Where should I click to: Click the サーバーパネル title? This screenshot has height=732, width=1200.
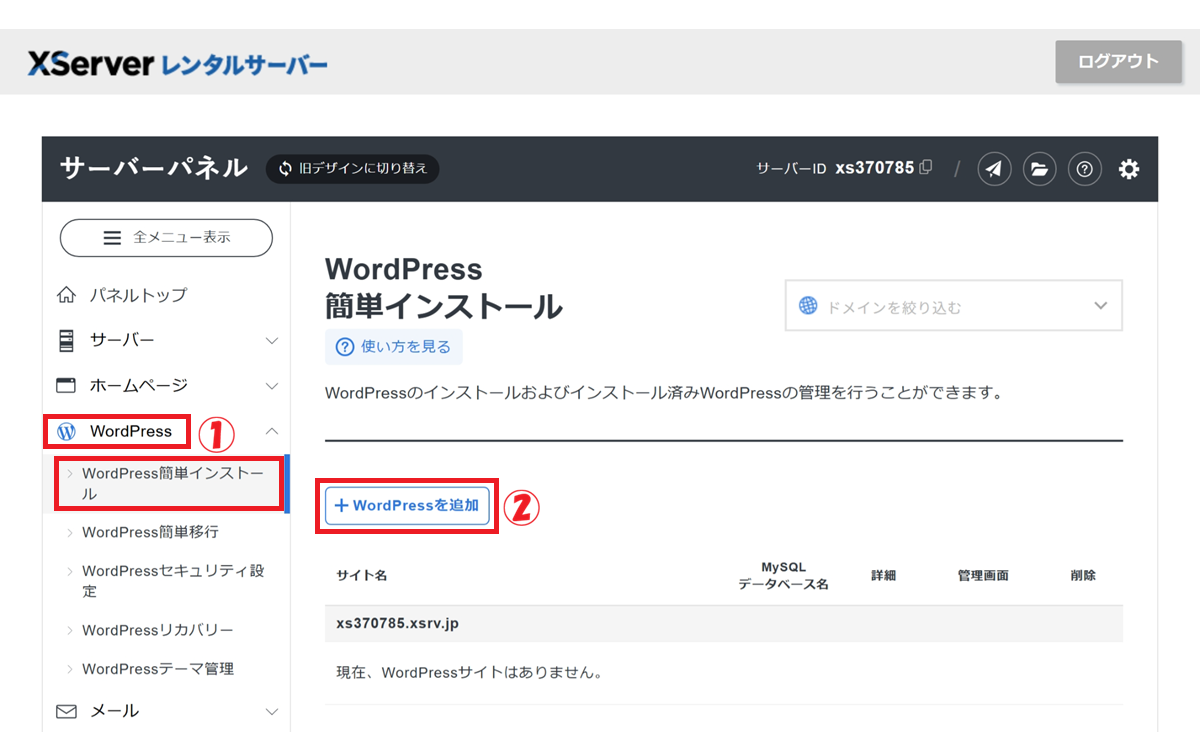tap(154, 168)
